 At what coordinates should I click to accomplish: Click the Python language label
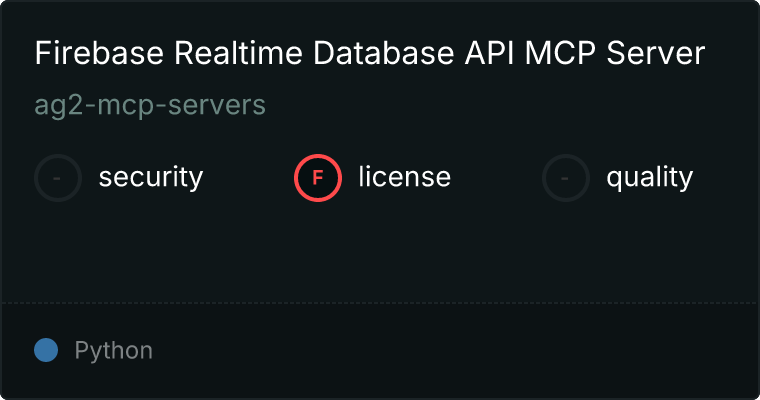pos(114,351)
